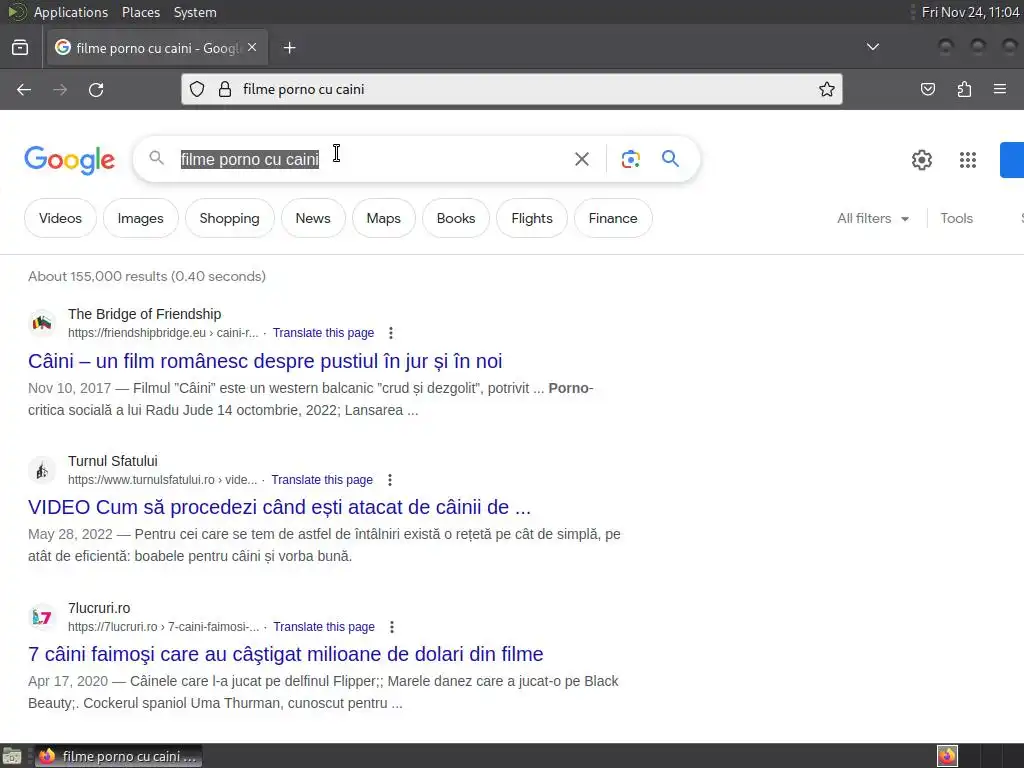
Task: Click the show desktop icon in bottom panel
Action: pos(12,756)
